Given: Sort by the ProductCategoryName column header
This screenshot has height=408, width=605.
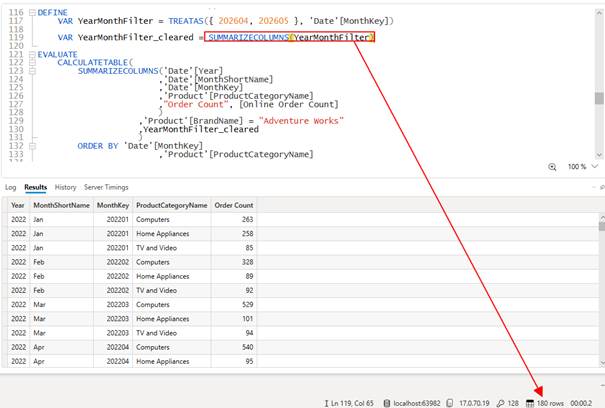Looking at the screenshot, I should [x=172, y=205].
